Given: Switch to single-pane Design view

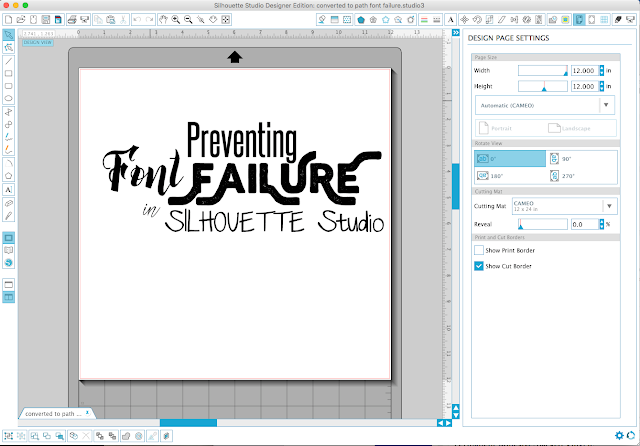Looking at the screenshot, I should click(x=9, y=285).
